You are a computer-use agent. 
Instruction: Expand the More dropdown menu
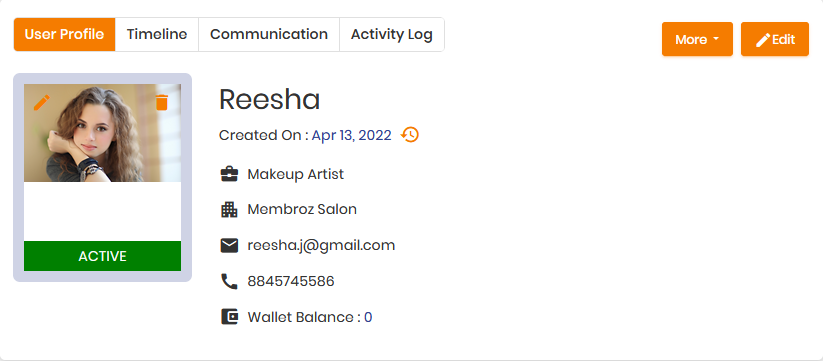pyautogui.click(x=697, y=39)
